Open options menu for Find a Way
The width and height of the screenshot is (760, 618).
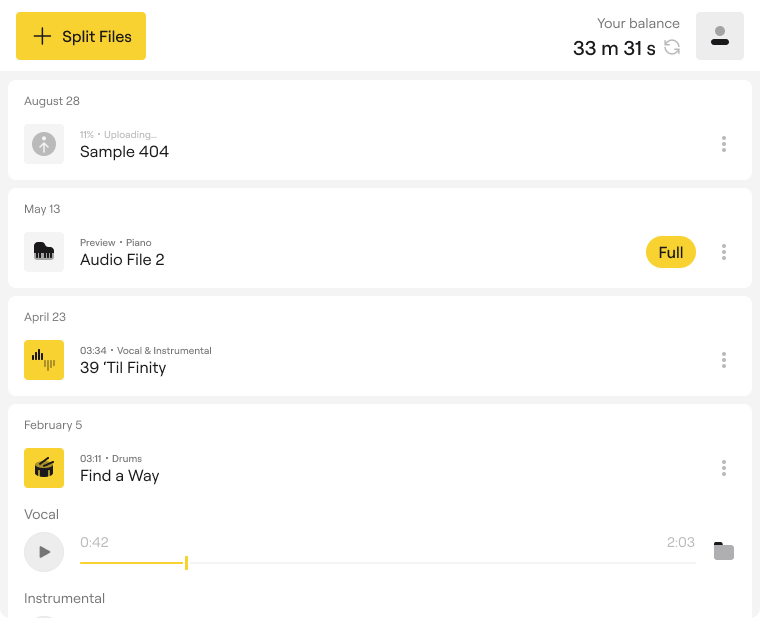723,468
